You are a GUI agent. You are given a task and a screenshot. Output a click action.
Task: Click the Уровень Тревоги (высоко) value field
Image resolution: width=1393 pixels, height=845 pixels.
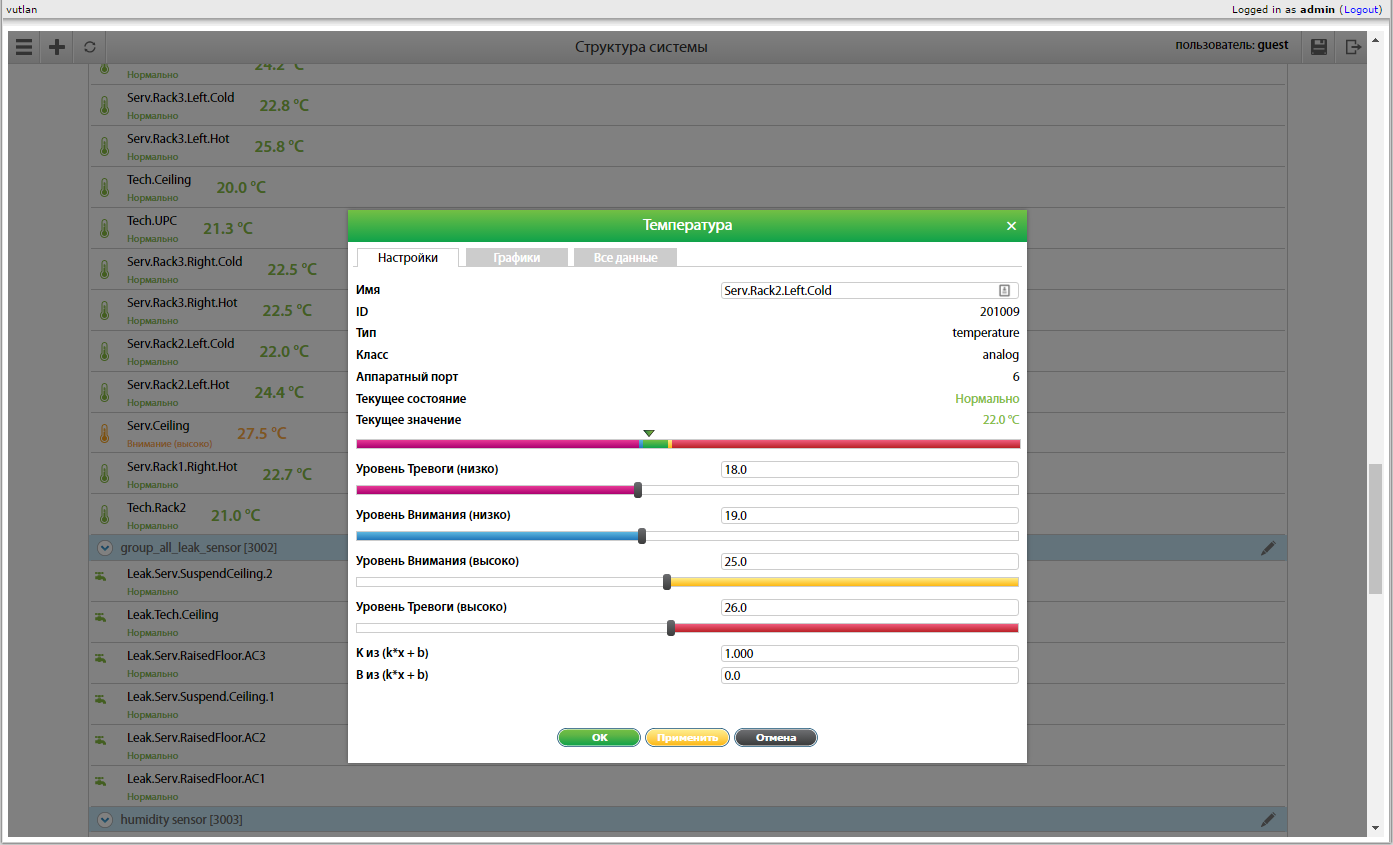[x=870, y=607]
